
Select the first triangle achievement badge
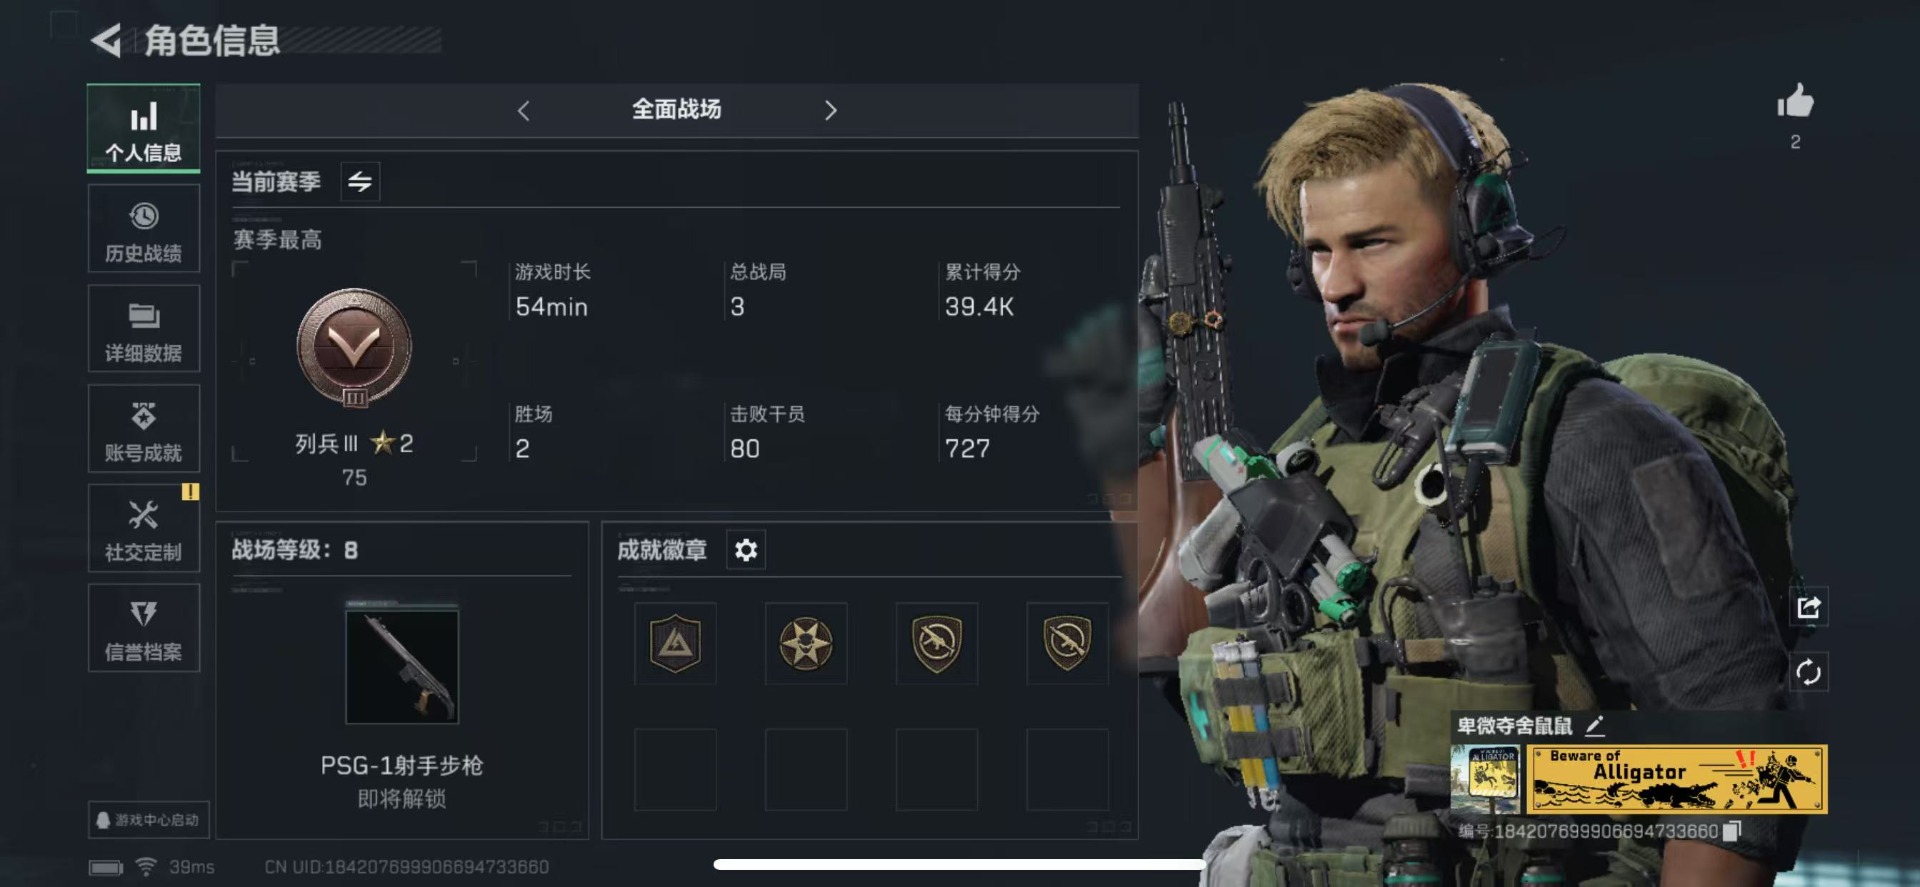[675, 643]
